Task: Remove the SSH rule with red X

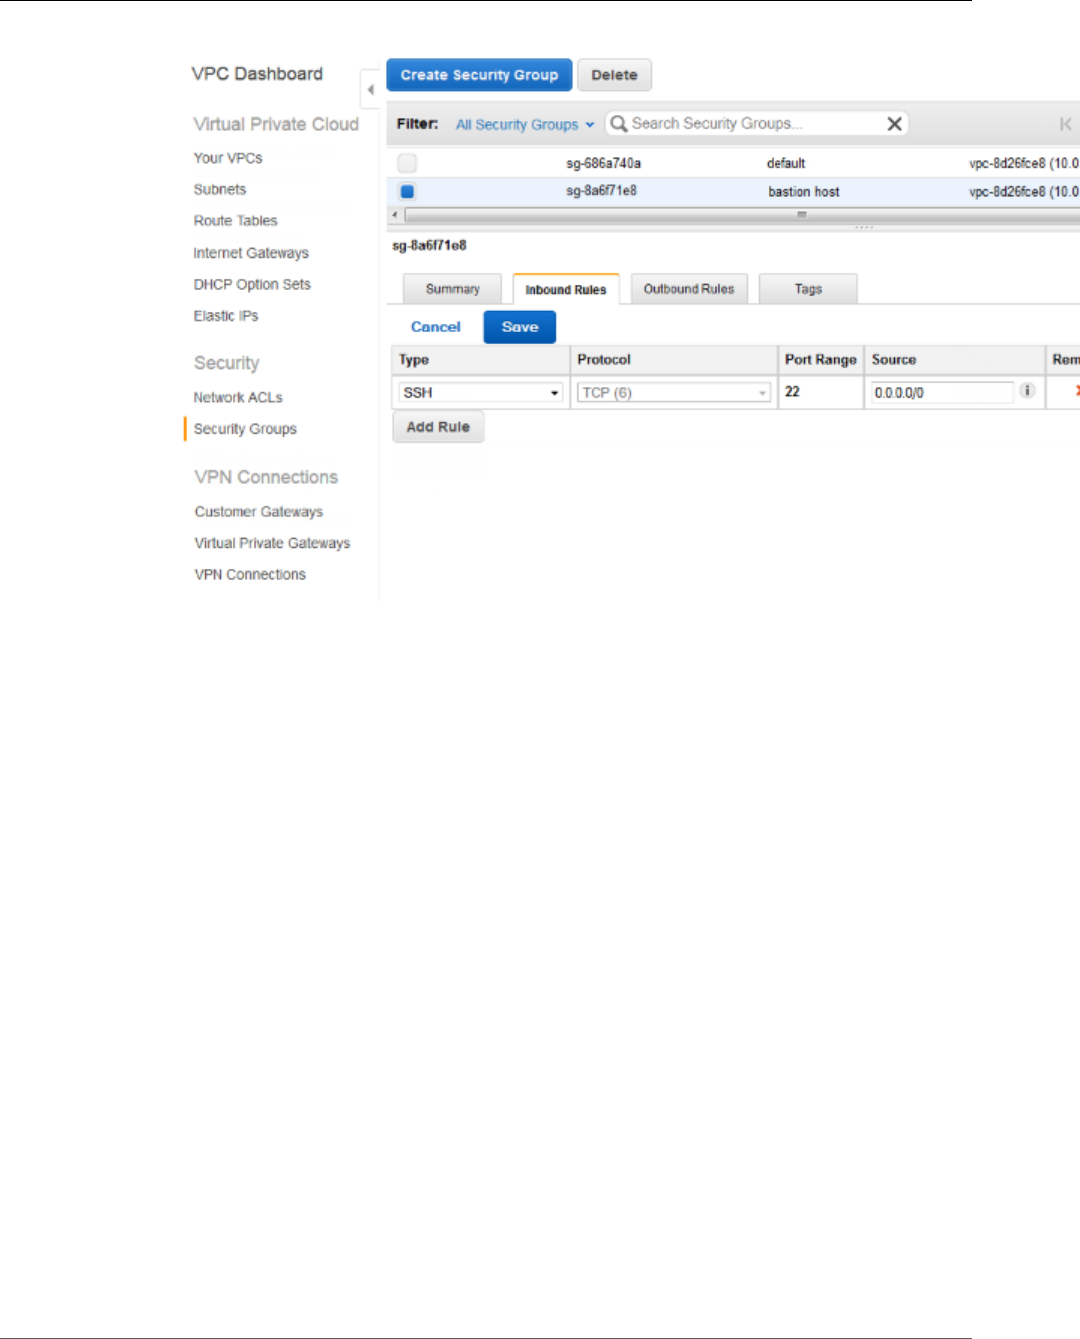Action: pos(1077,391)
